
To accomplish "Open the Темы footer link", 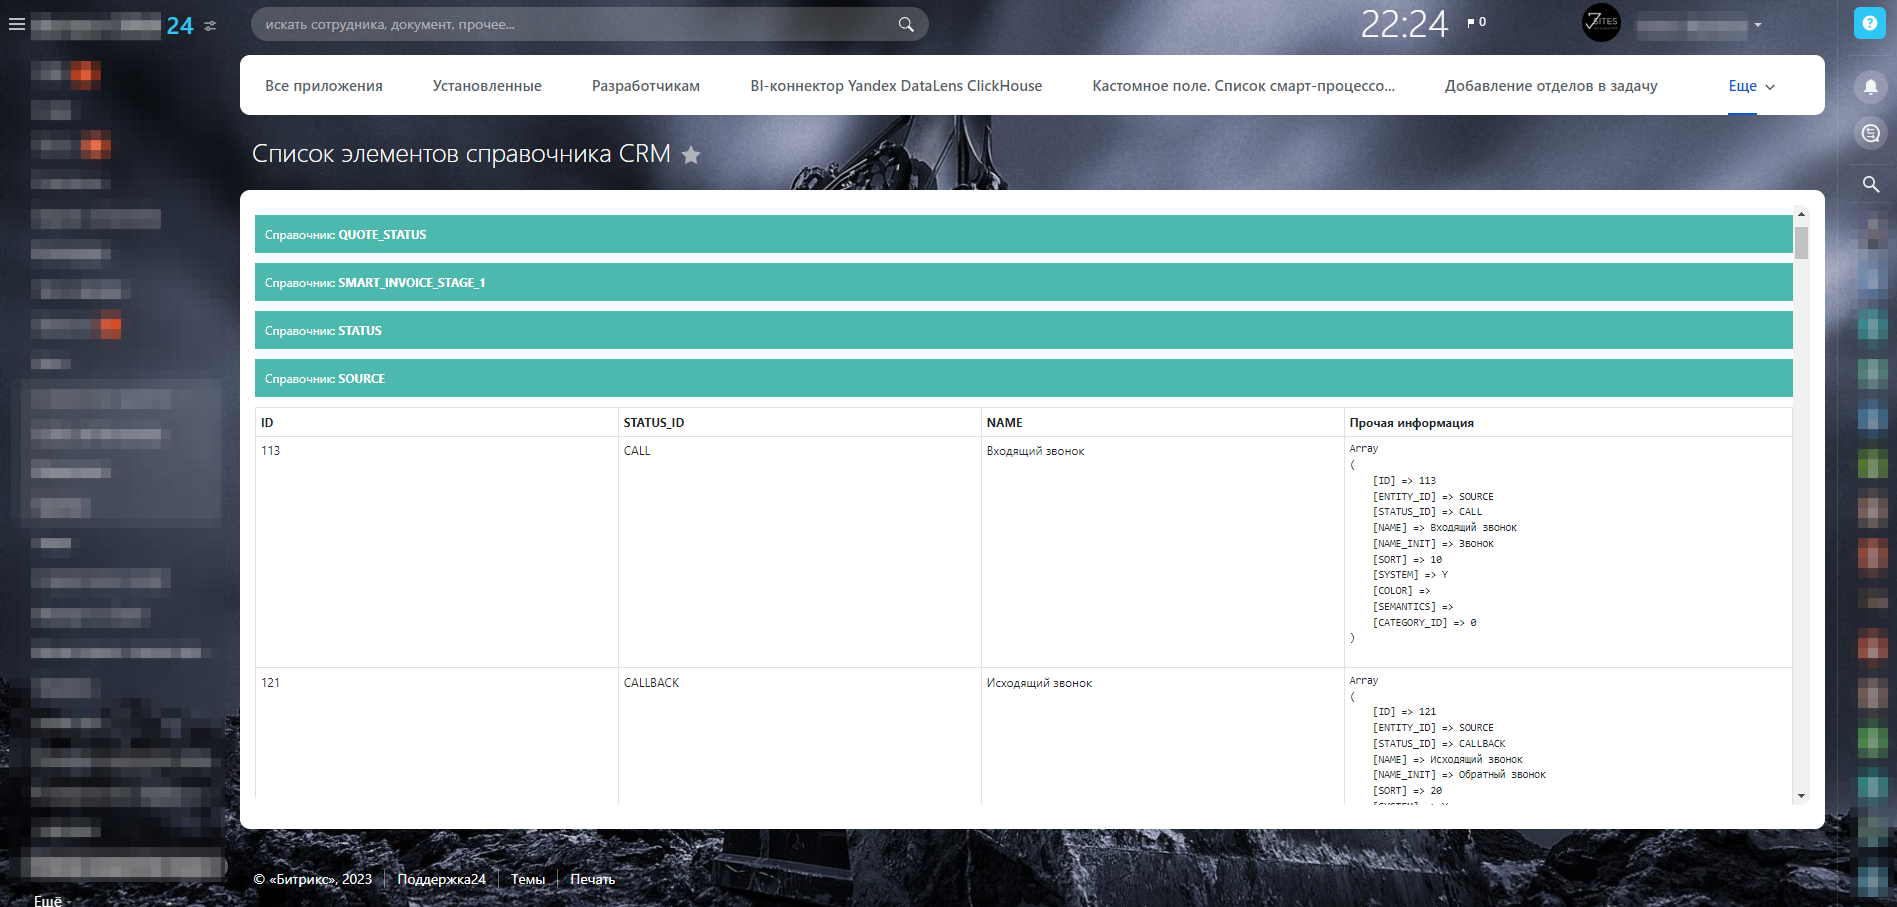I will point(528,879).
